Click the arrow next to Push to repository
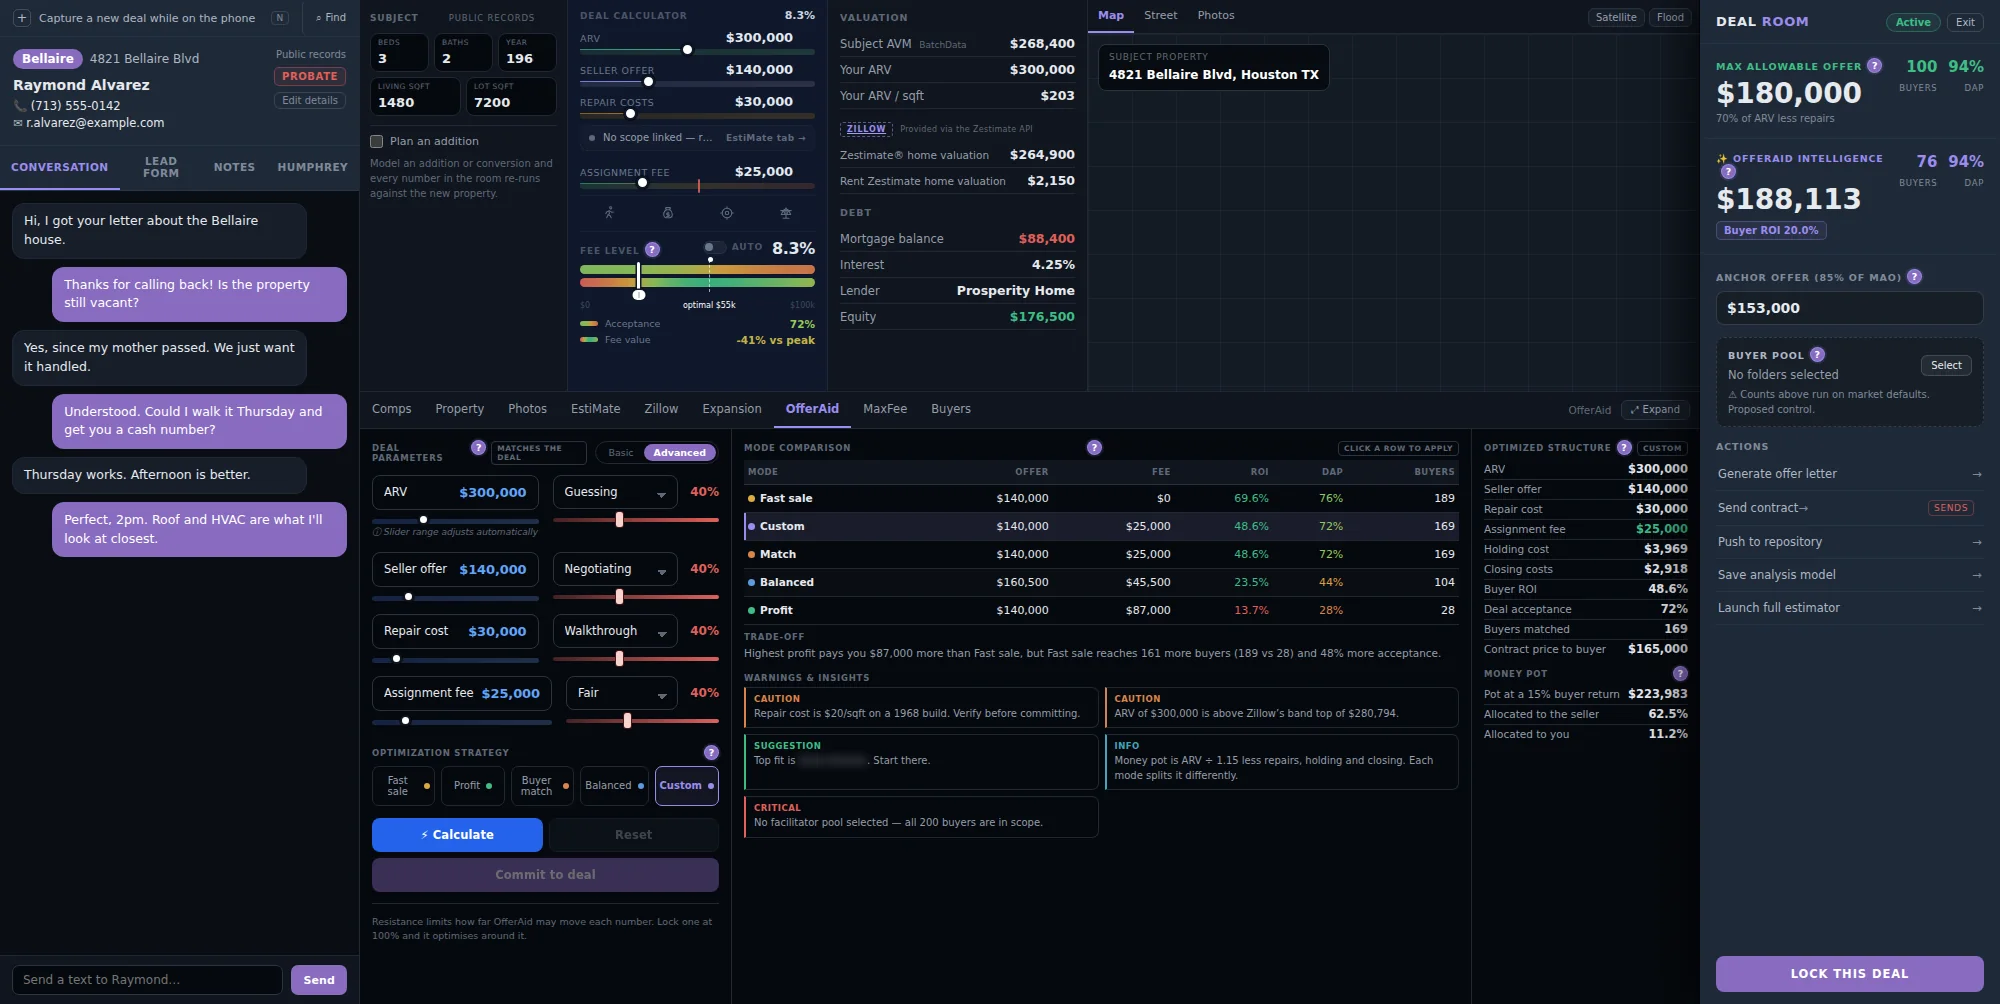 [1976, 542]
